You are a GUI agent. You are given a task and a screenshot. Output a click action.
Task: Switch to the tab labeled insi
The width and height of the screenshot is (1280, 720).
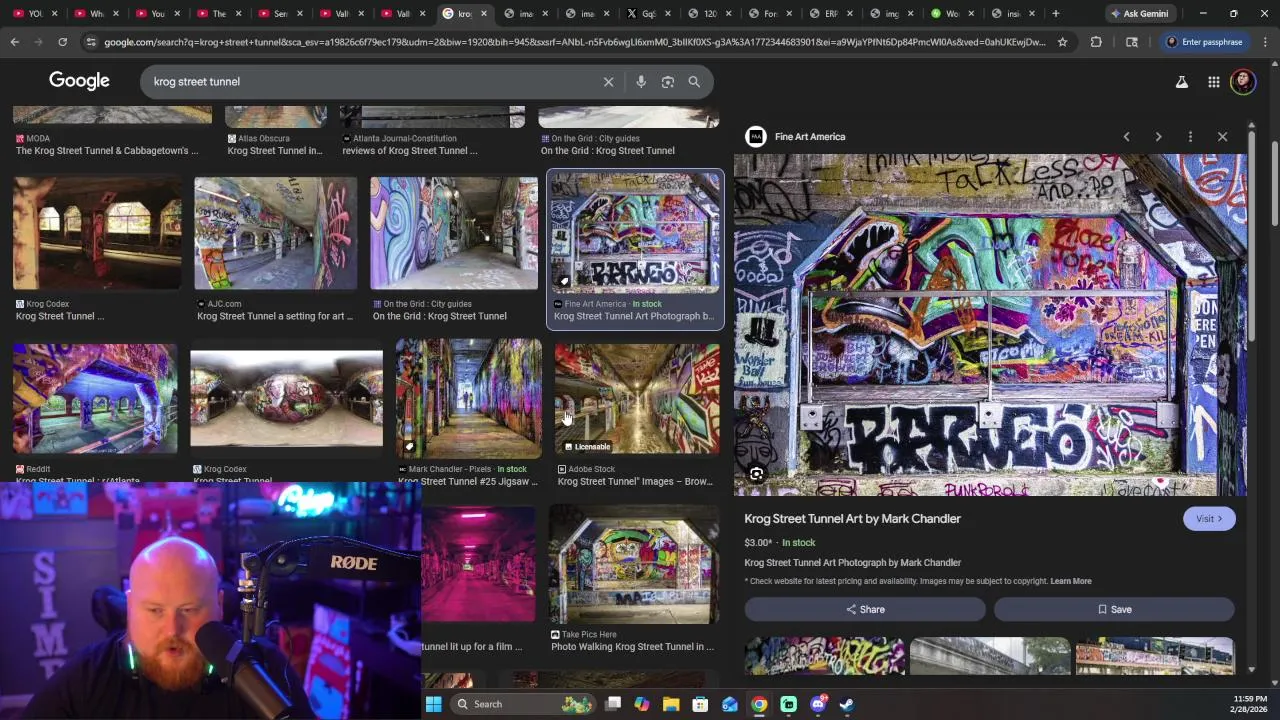pos(1014,14)
